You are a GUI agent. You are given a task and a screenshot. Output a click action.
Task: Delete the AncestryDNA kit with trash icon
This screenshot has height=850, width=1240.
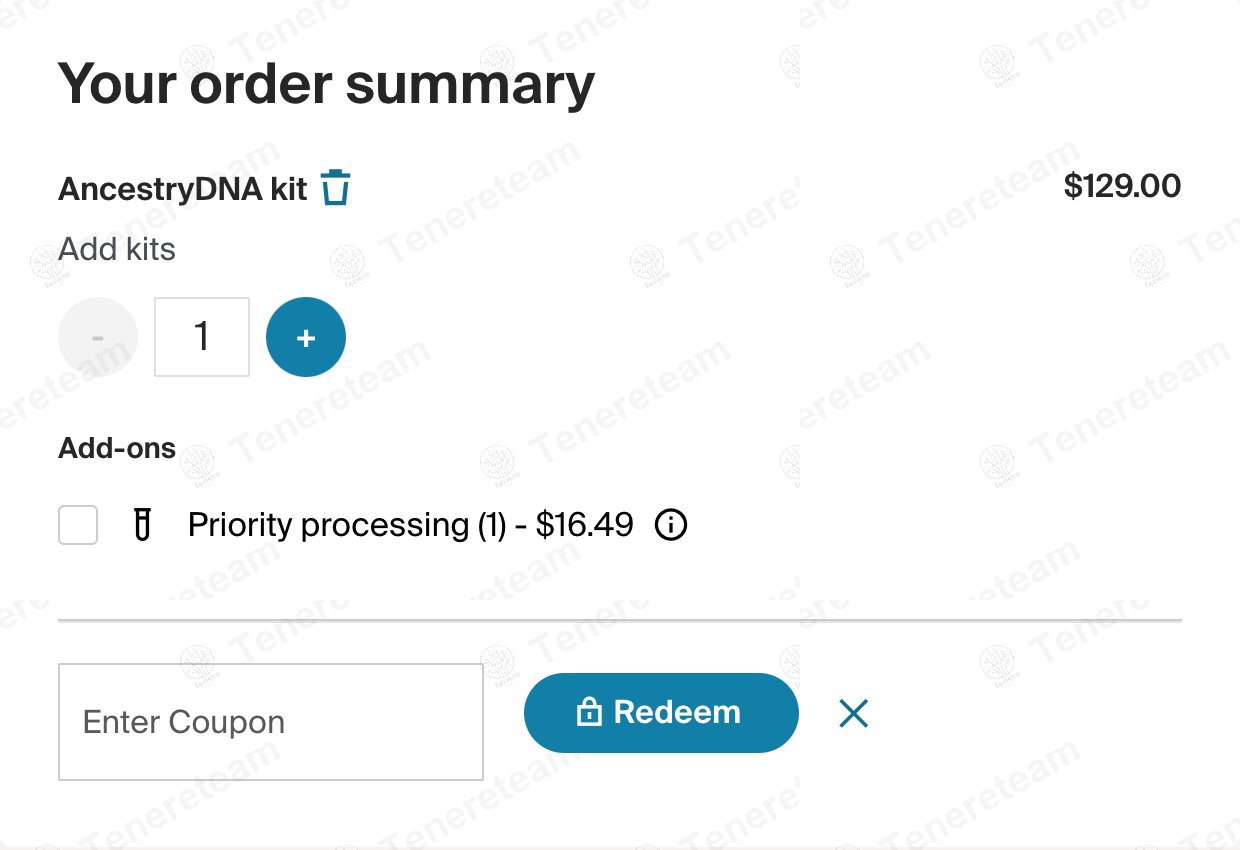coord(336,188)
